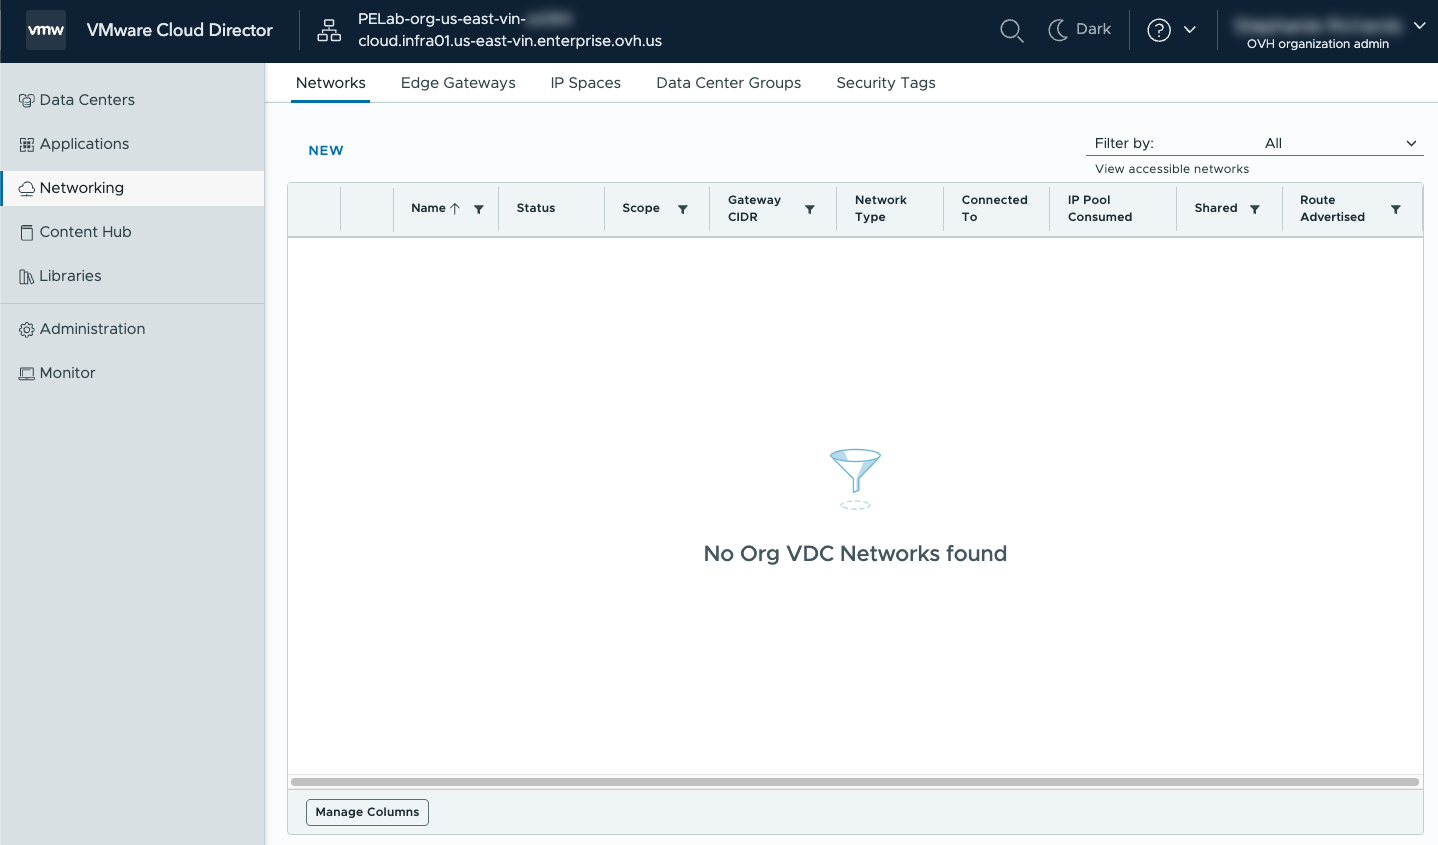Click the Status column header

(x=536, y=208)
